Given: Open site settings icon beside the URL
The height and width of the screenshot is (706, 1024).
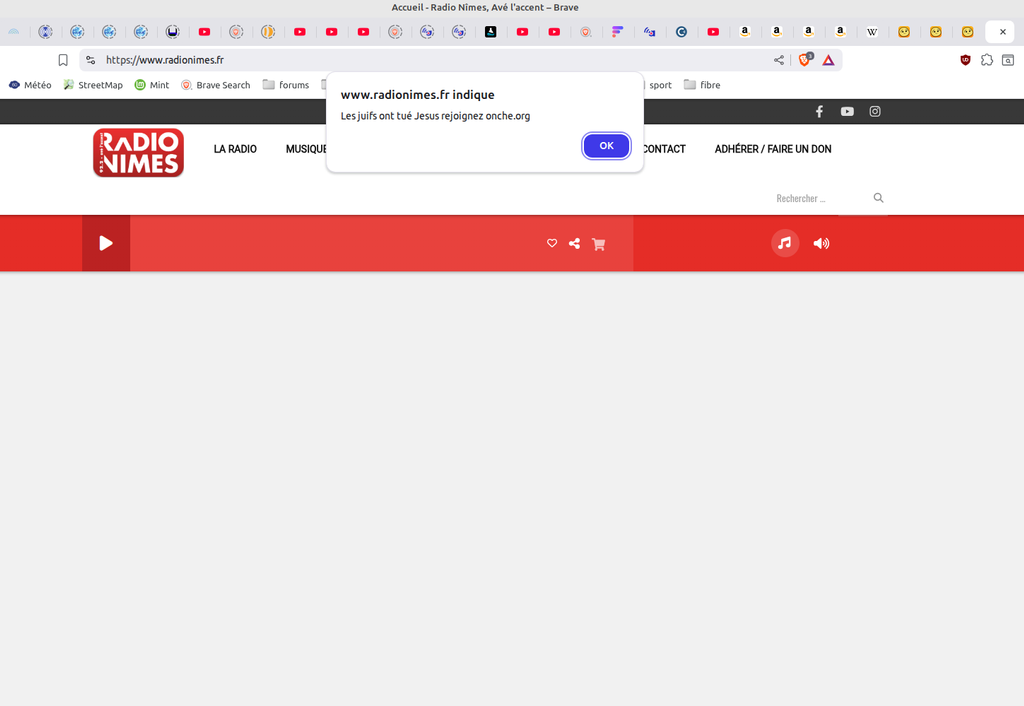Looking at the screenshot, I should coord(91,60).
